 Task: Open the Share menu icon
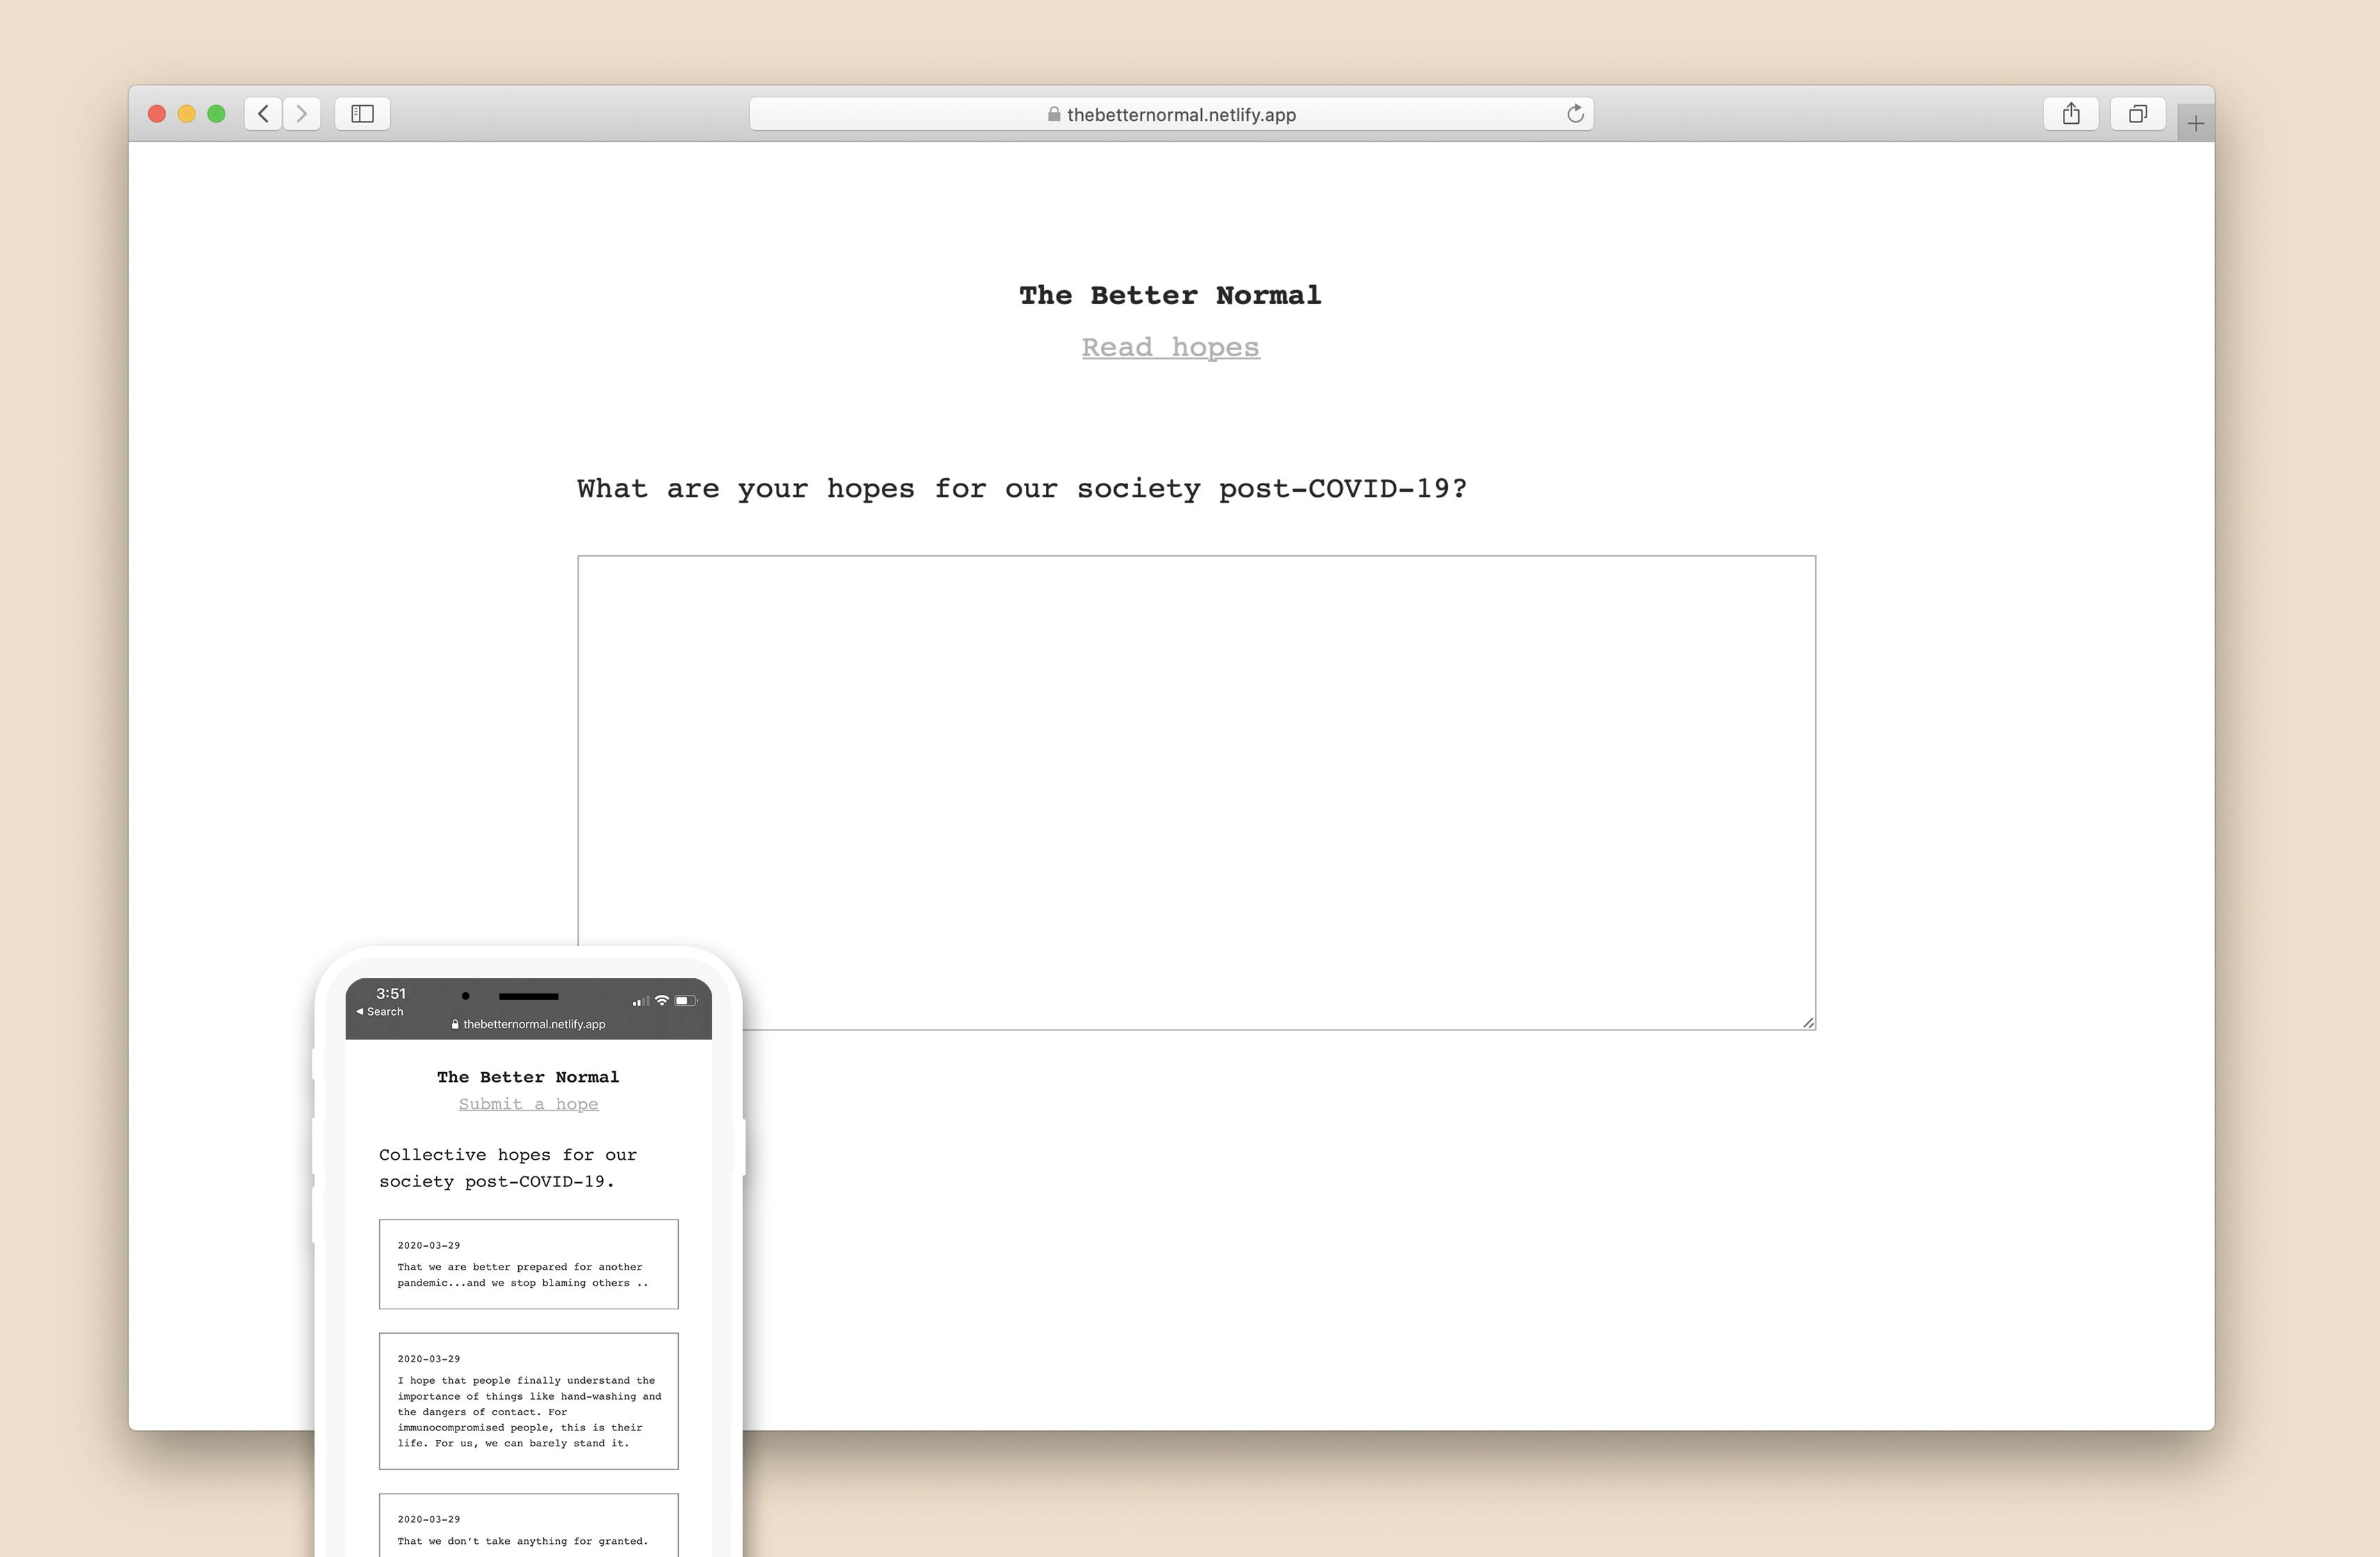(x=2071, y=114)
